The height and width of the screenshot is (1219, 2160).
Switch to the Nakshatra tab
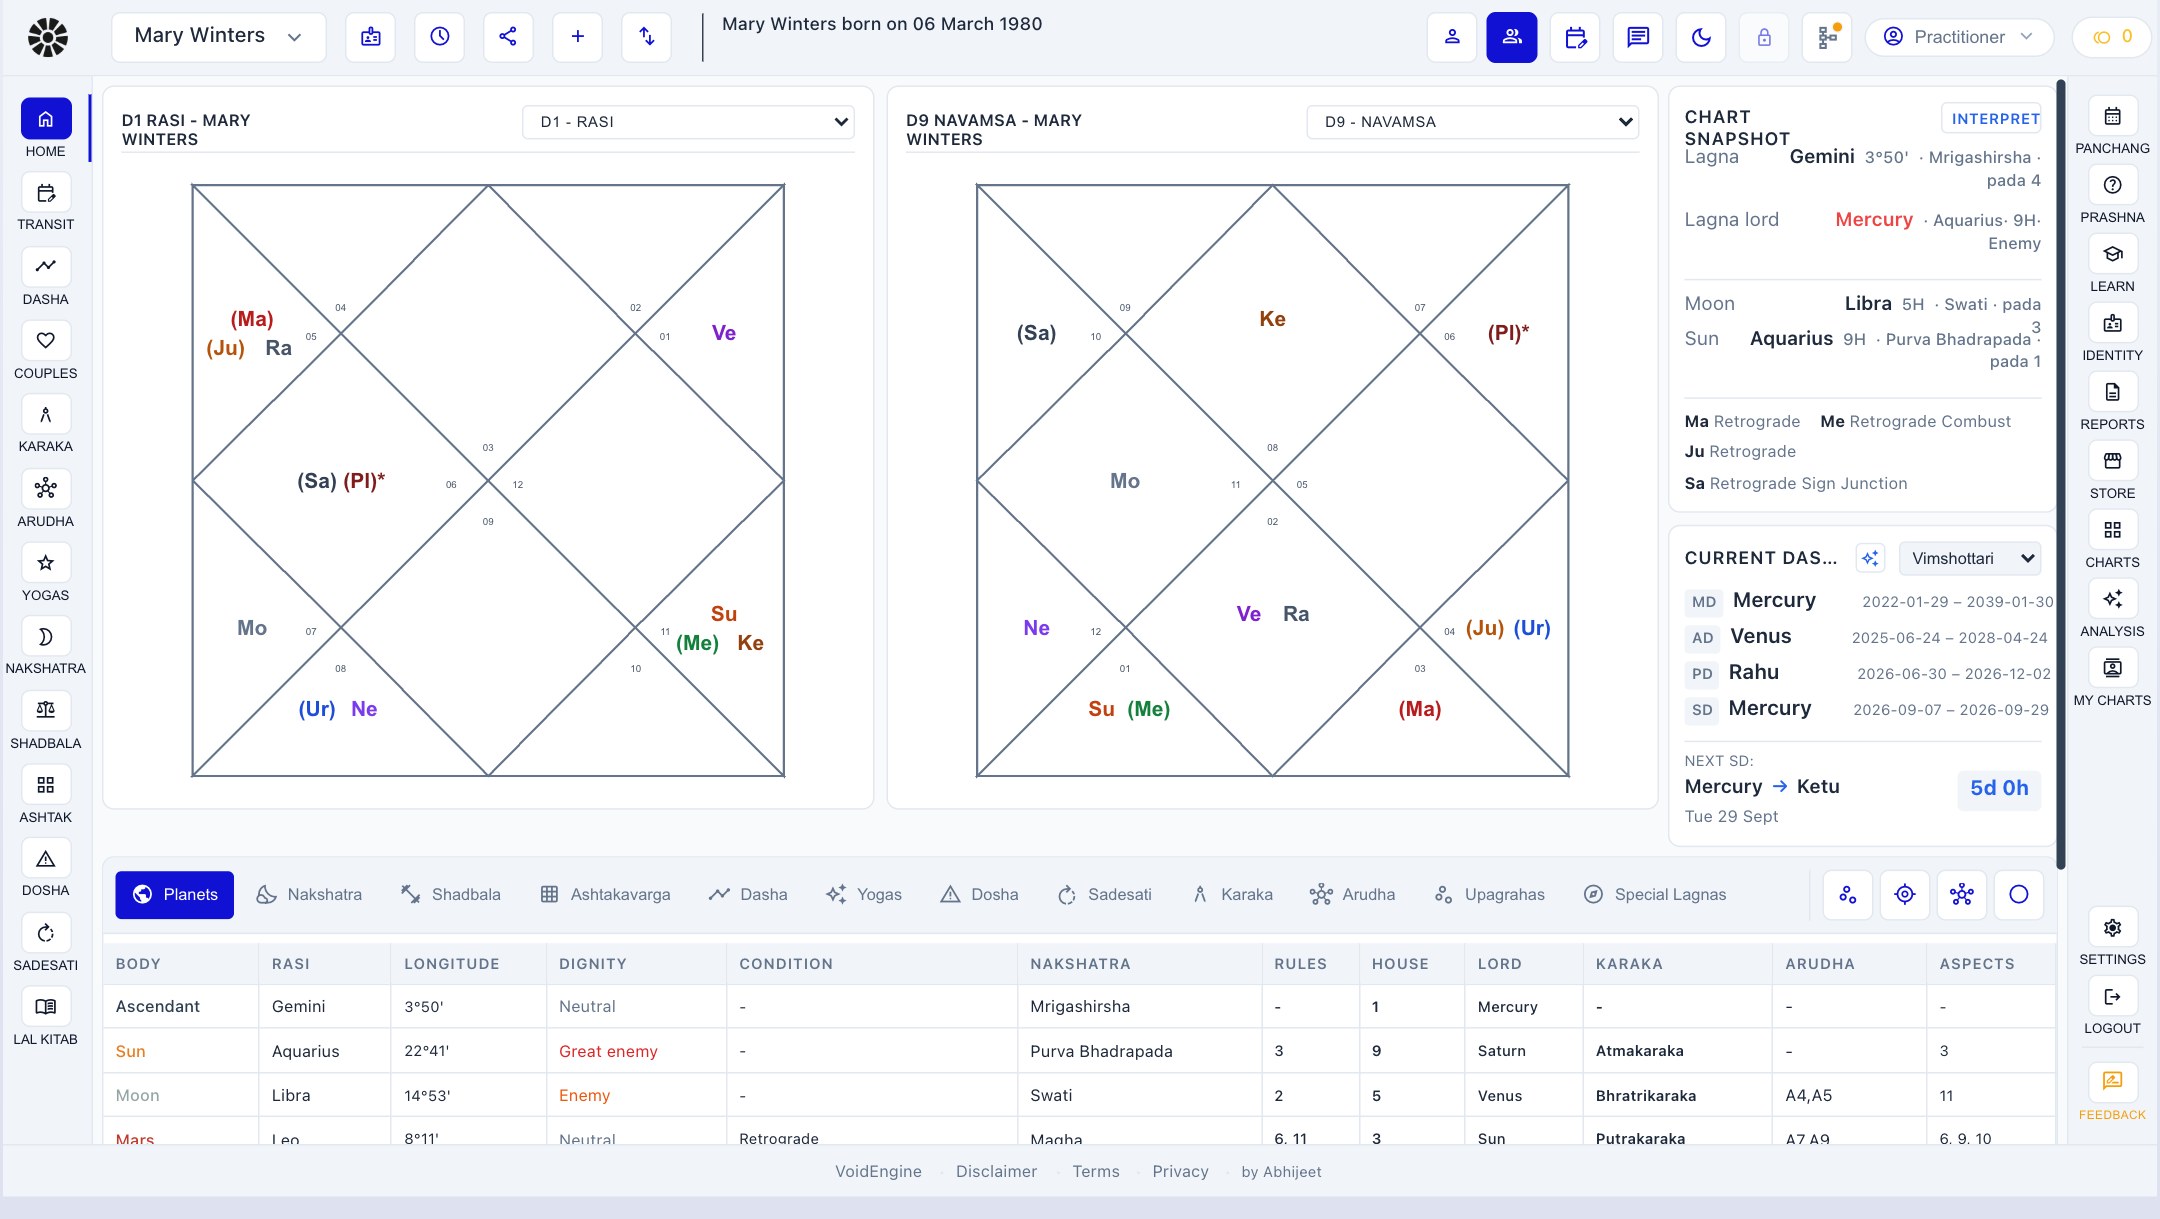pyautogui.click(x=309, y=895)
